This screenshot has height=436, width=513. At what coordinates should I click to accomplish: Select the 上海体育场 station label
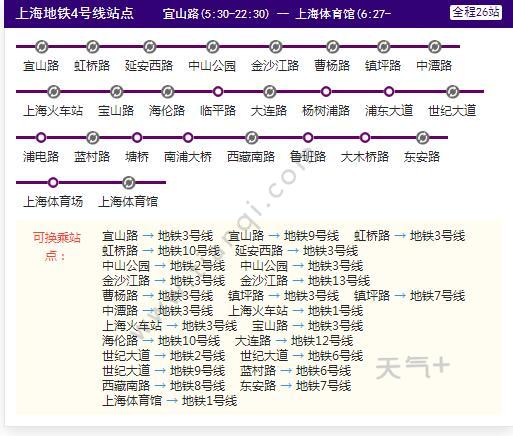[x=53, y=201]
